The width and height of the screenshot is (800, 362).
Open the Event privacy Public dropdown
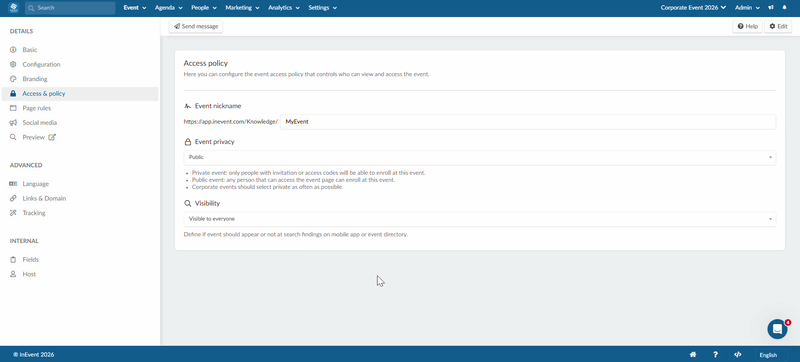(x=480, y=158)
